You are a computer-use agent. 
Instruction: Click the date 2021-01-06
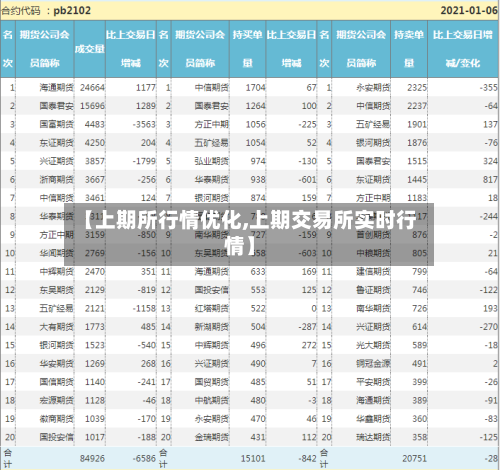469,11
